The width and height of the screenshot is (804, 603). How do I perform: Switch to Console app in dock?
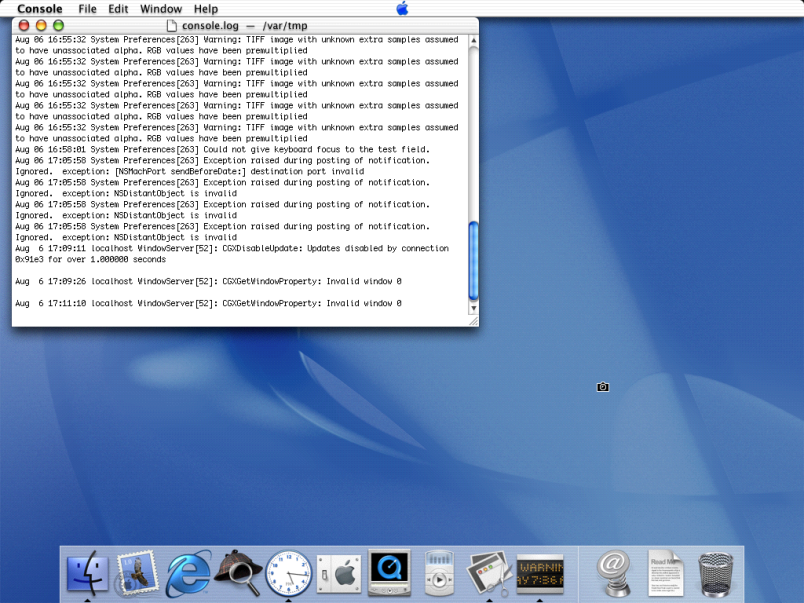[x=540, y=573]
